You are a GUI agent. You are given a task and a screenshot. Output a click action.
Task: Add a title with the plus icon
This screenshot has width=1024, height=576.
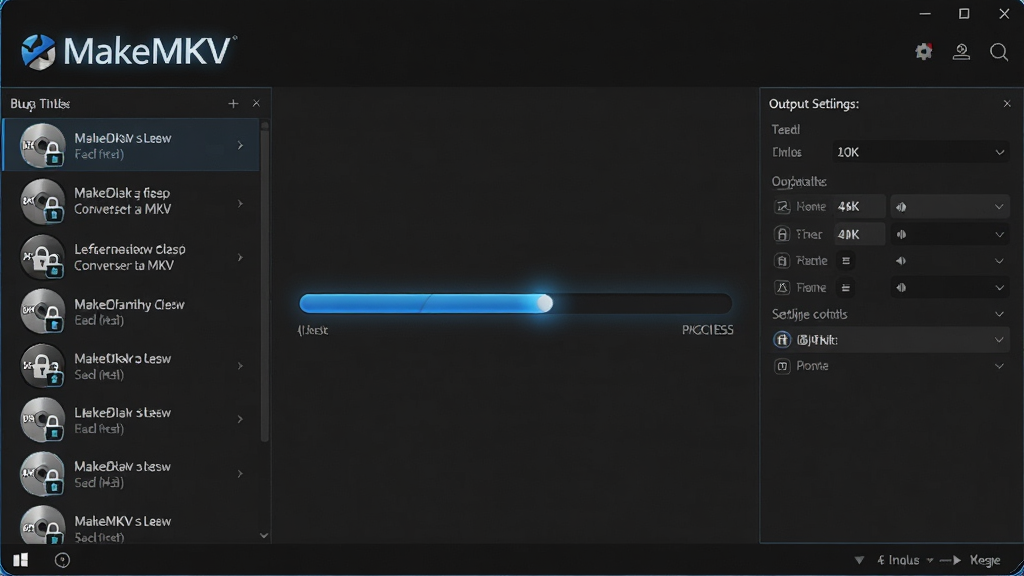[233, 103]
